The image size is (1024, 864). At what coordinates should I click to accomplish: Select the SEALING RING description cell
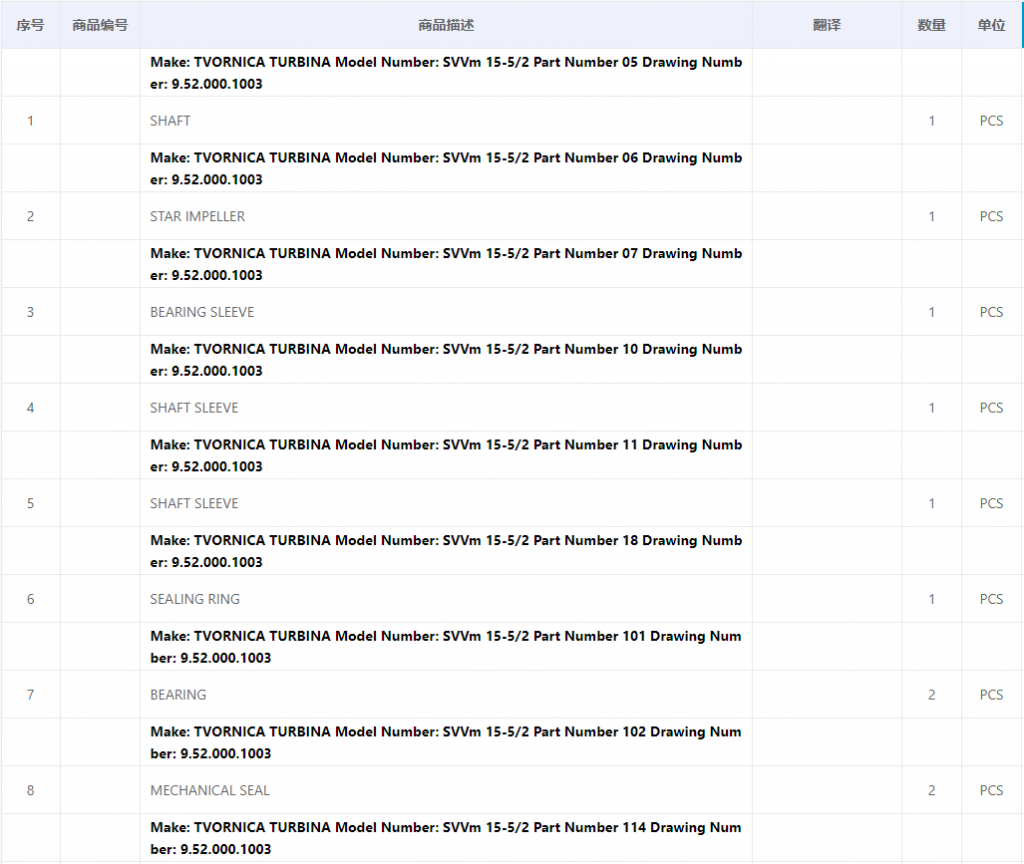pos(195,599)
